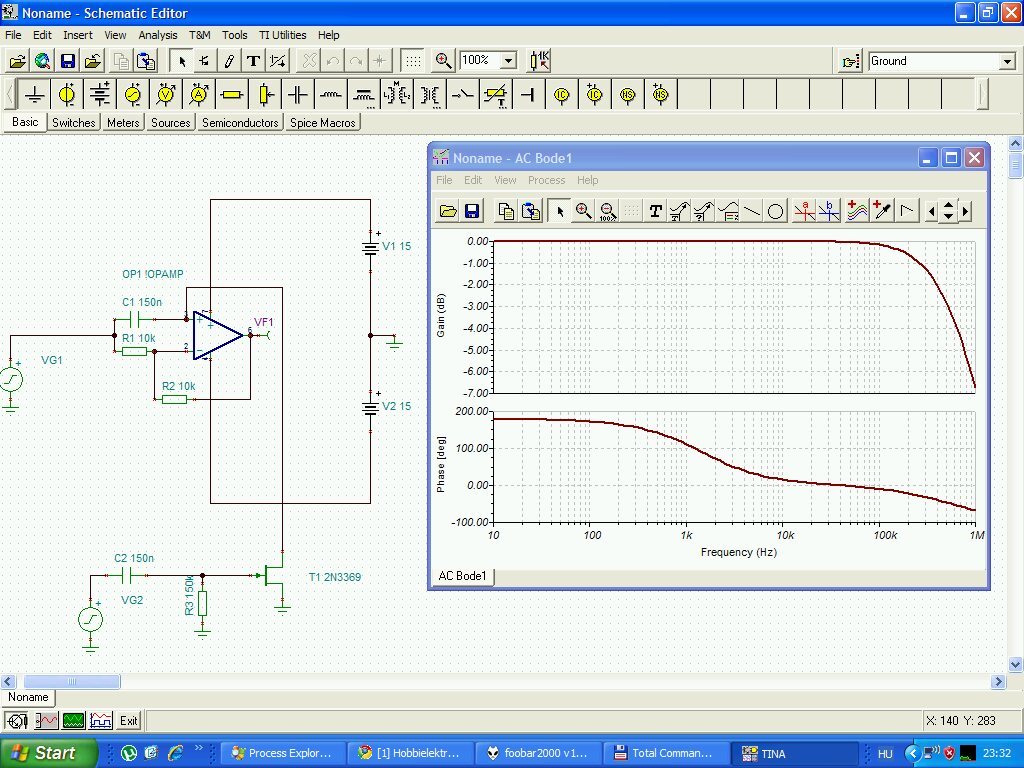
Task: Click the horizontal scrollbar thumb
Action: click(x=72, y=682)
